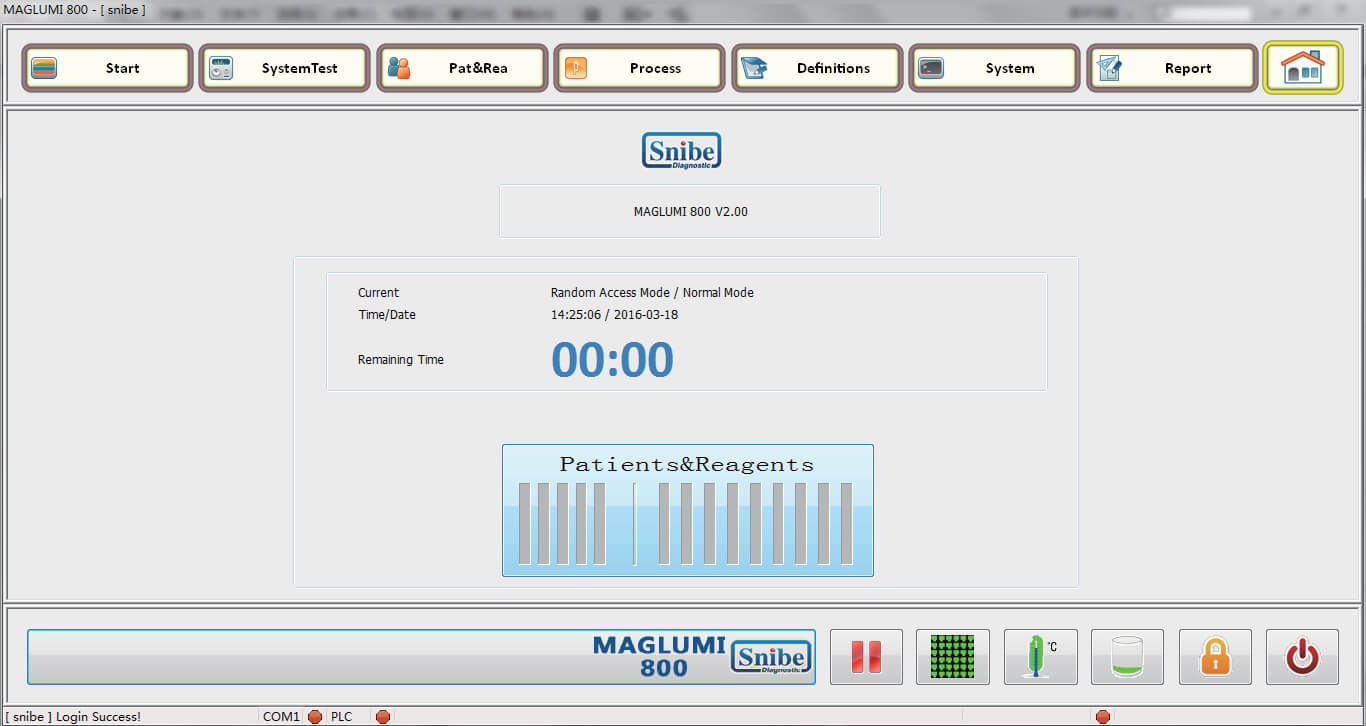The image size is (1366, 726).
Task: Click the red pause button
Action: [866, 657]
